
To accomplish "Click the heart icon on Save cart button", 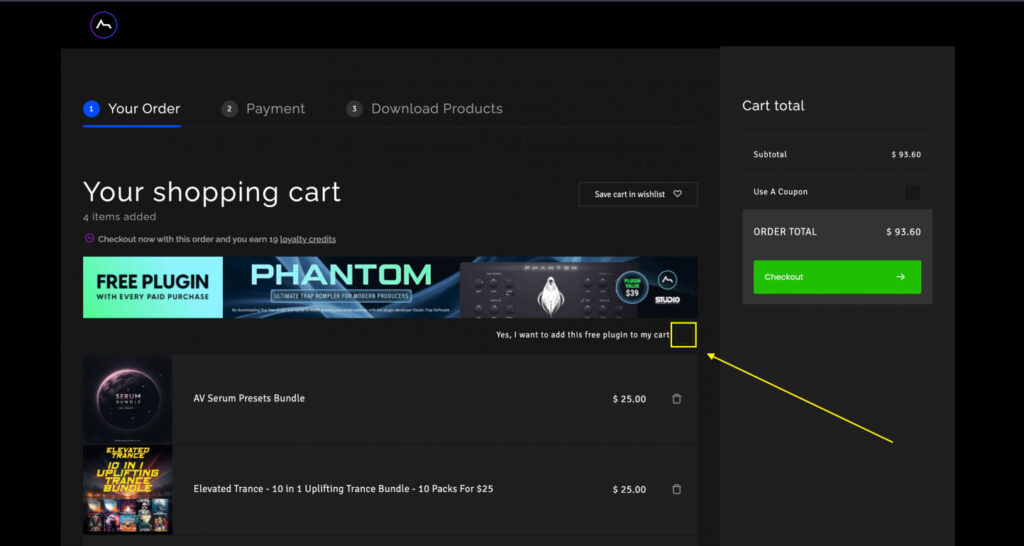I will [x=677, y=194].
